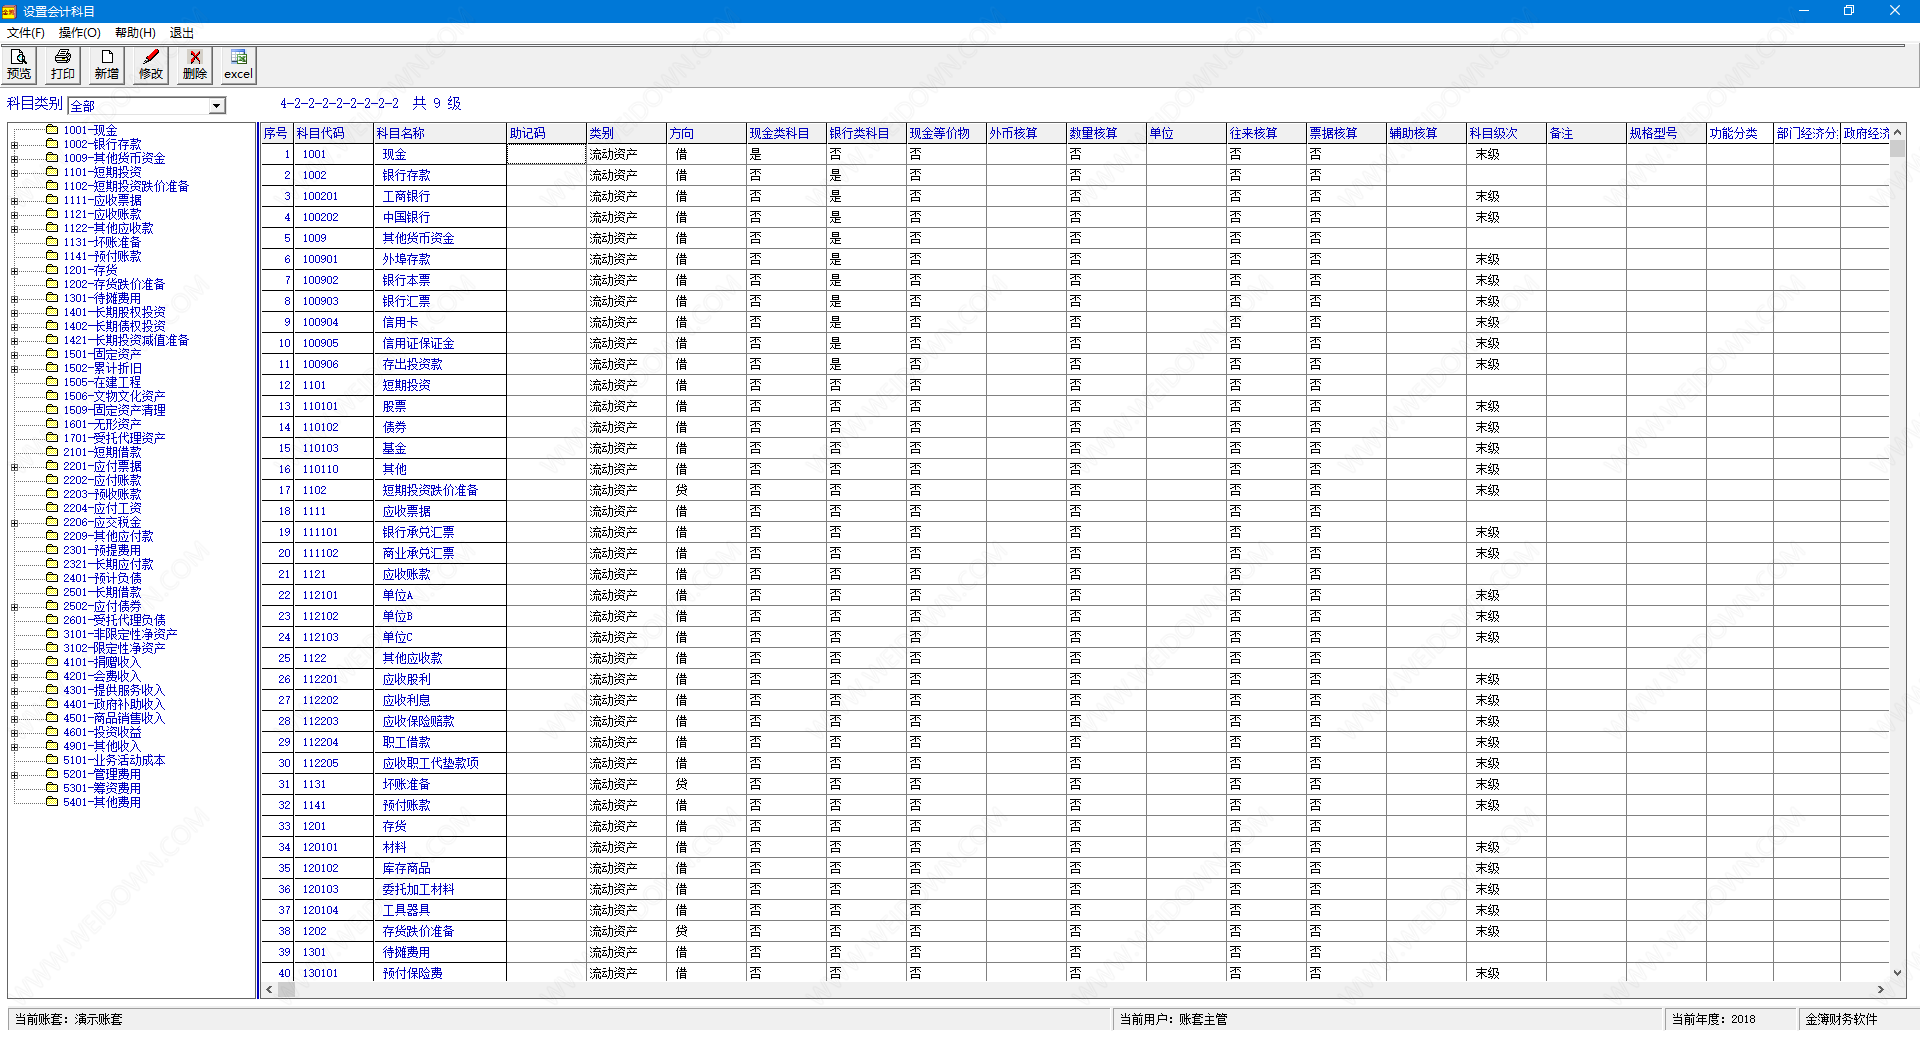The image size is (1920, 1040).
Task: Expand the 5201-管理费用 tree node
Action: click(x=15, y=775)
